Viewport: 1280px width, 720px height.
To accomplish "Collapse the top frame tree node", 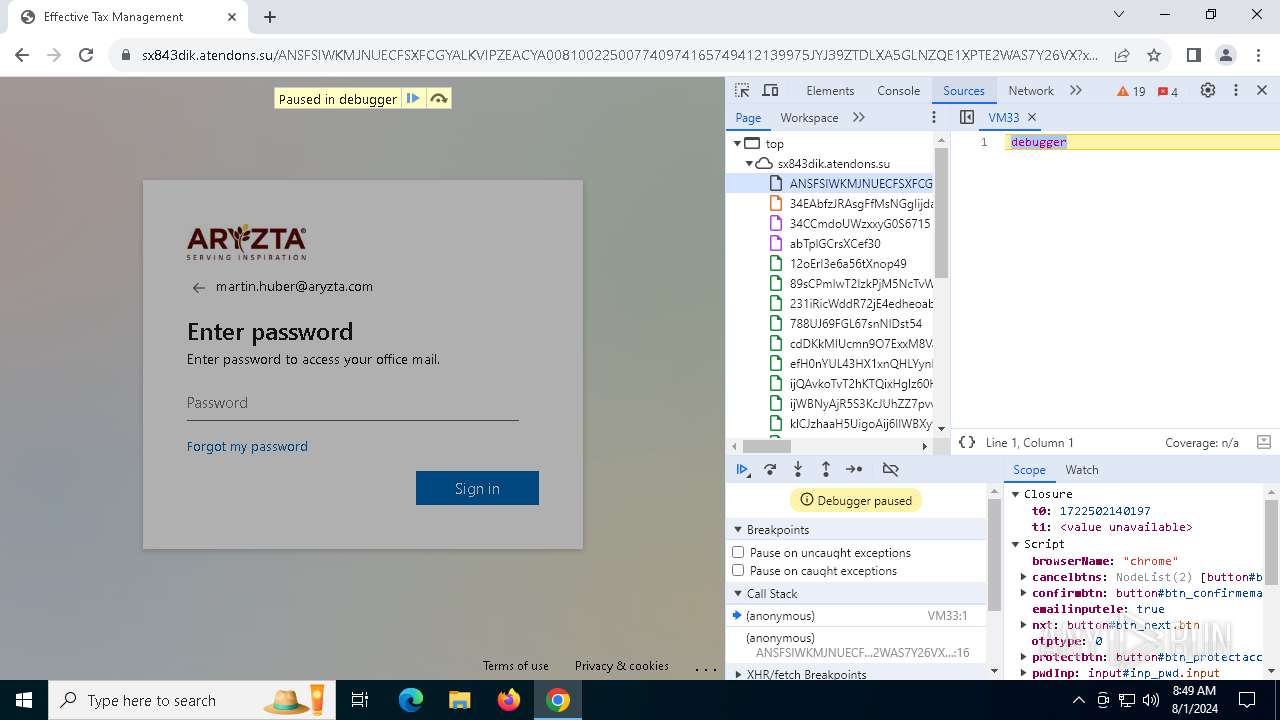I will [x=737, y=143].
